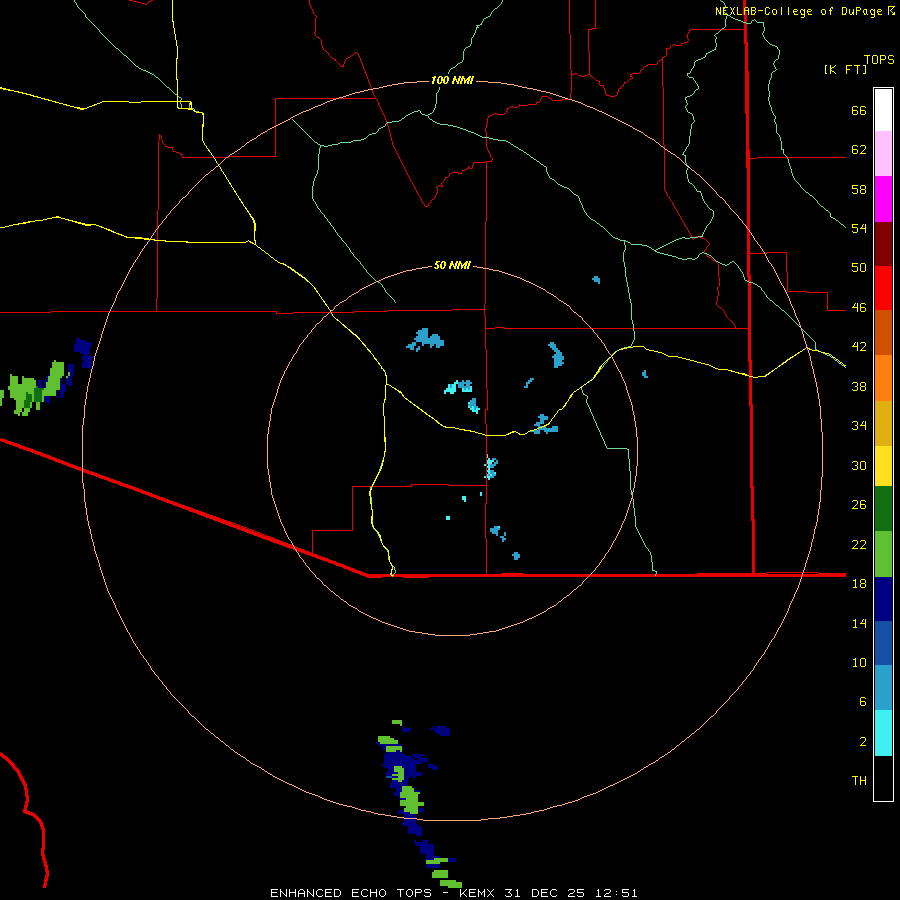Image resolution: width=900 pixels, height=900 pixels.
Task: Click the light pink legend swatch
Action: click(x=883, y=153)
